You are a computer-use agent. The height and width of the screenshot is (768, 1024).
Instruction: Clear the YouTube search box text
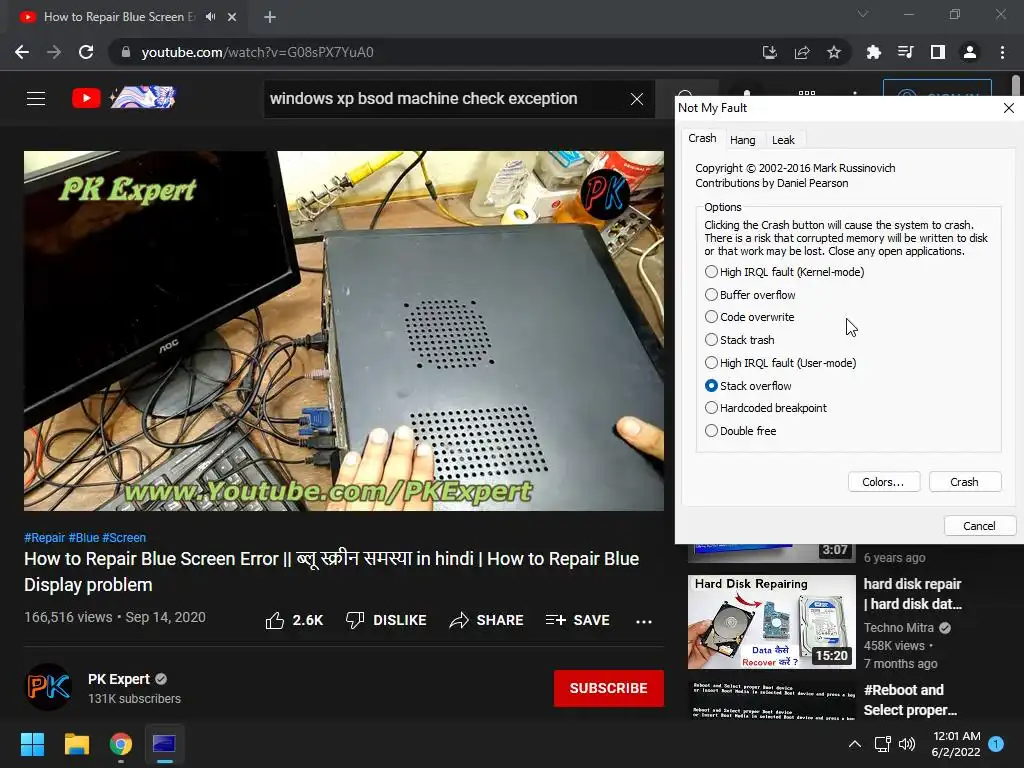637,99
